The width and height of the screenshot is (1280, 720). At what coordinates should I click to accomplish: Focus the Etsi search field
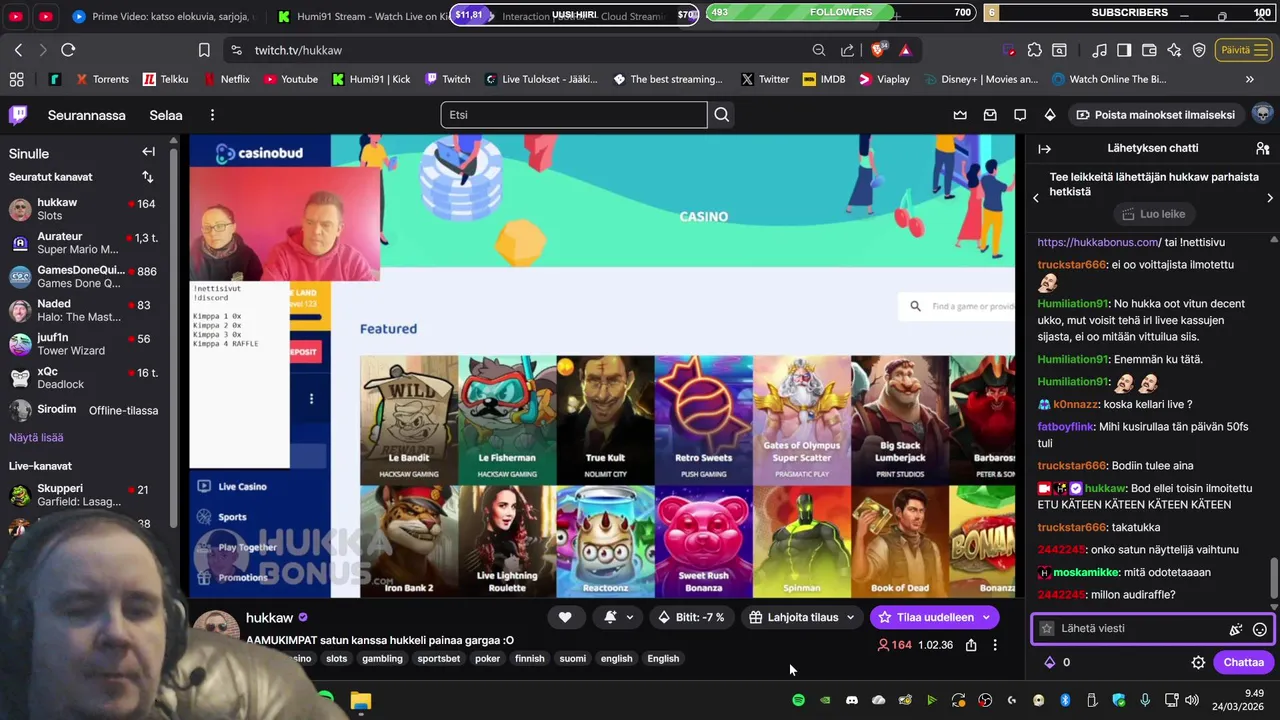click(573, 115)
